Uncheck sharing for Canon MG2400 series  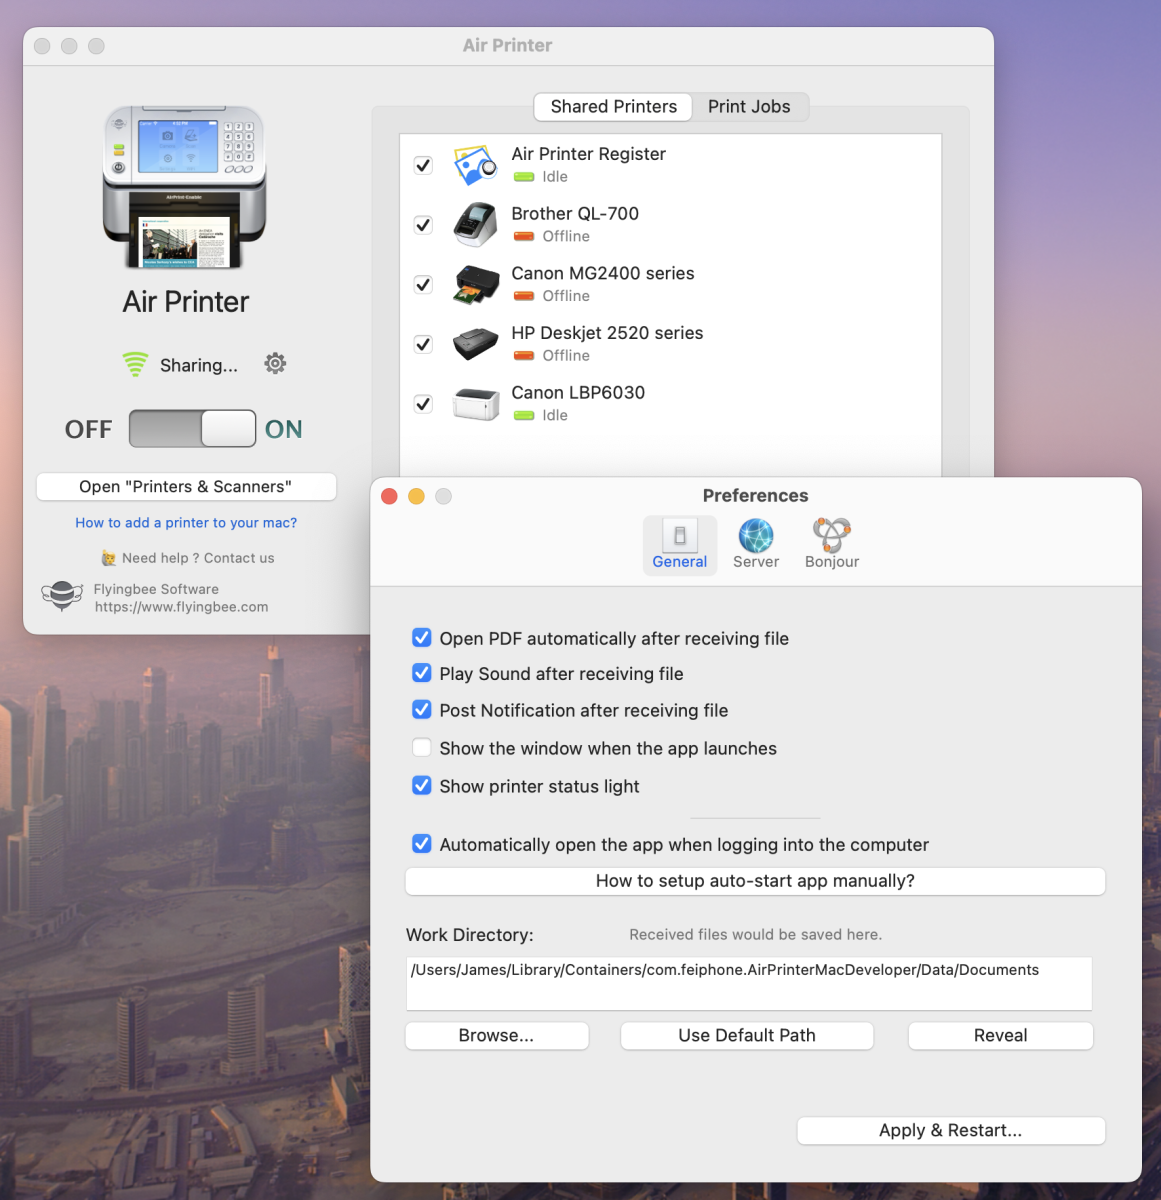point(424,285)
